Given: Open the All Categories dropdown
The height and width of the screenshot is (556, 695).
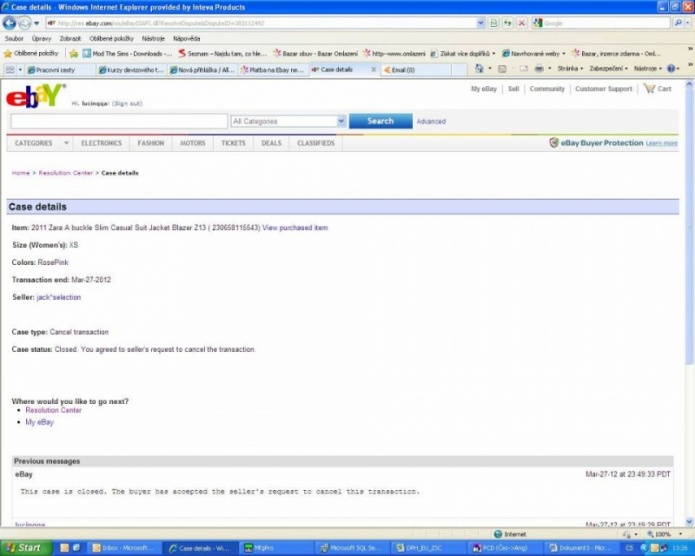Looking at the screenshot, I should 288,121.
